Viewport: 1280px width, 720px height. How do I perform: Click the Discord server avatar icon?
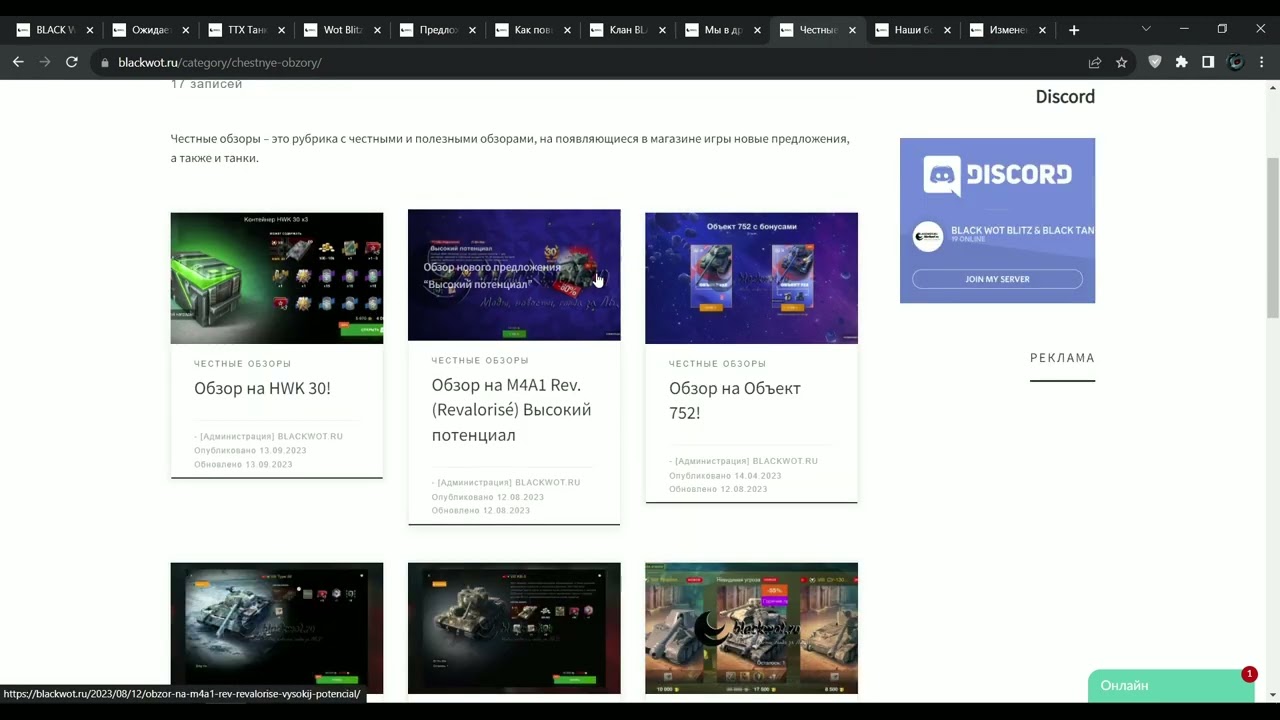click(928, 236)
